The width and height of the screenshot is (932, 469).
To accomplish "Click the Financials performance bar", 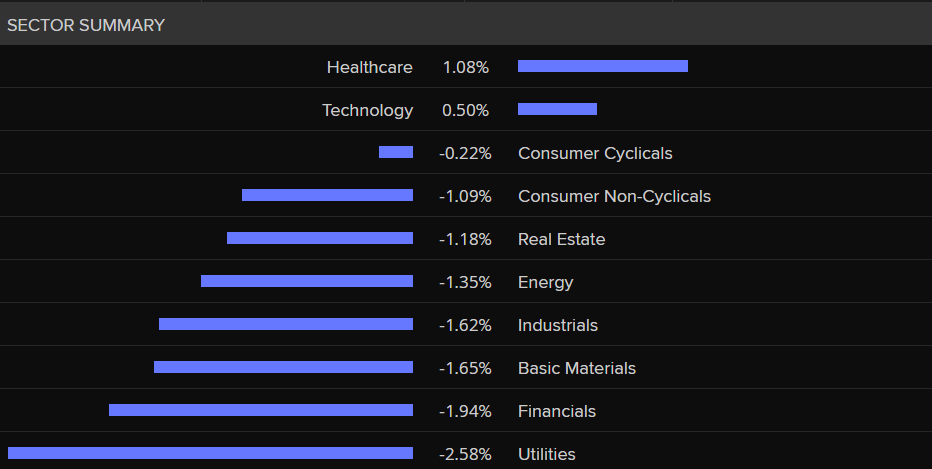I will pos(260,410).
